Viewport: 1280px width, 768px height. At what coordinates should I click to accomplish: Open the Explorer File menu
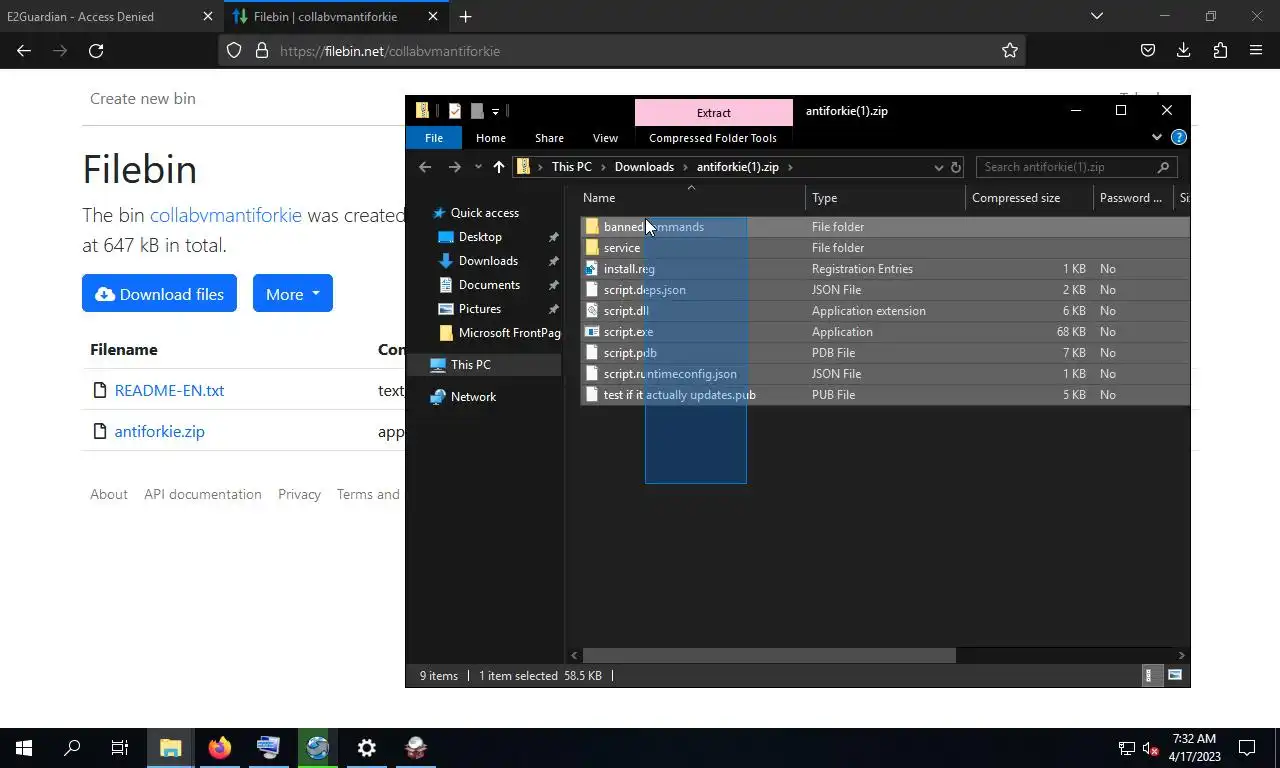pos(434,138)
